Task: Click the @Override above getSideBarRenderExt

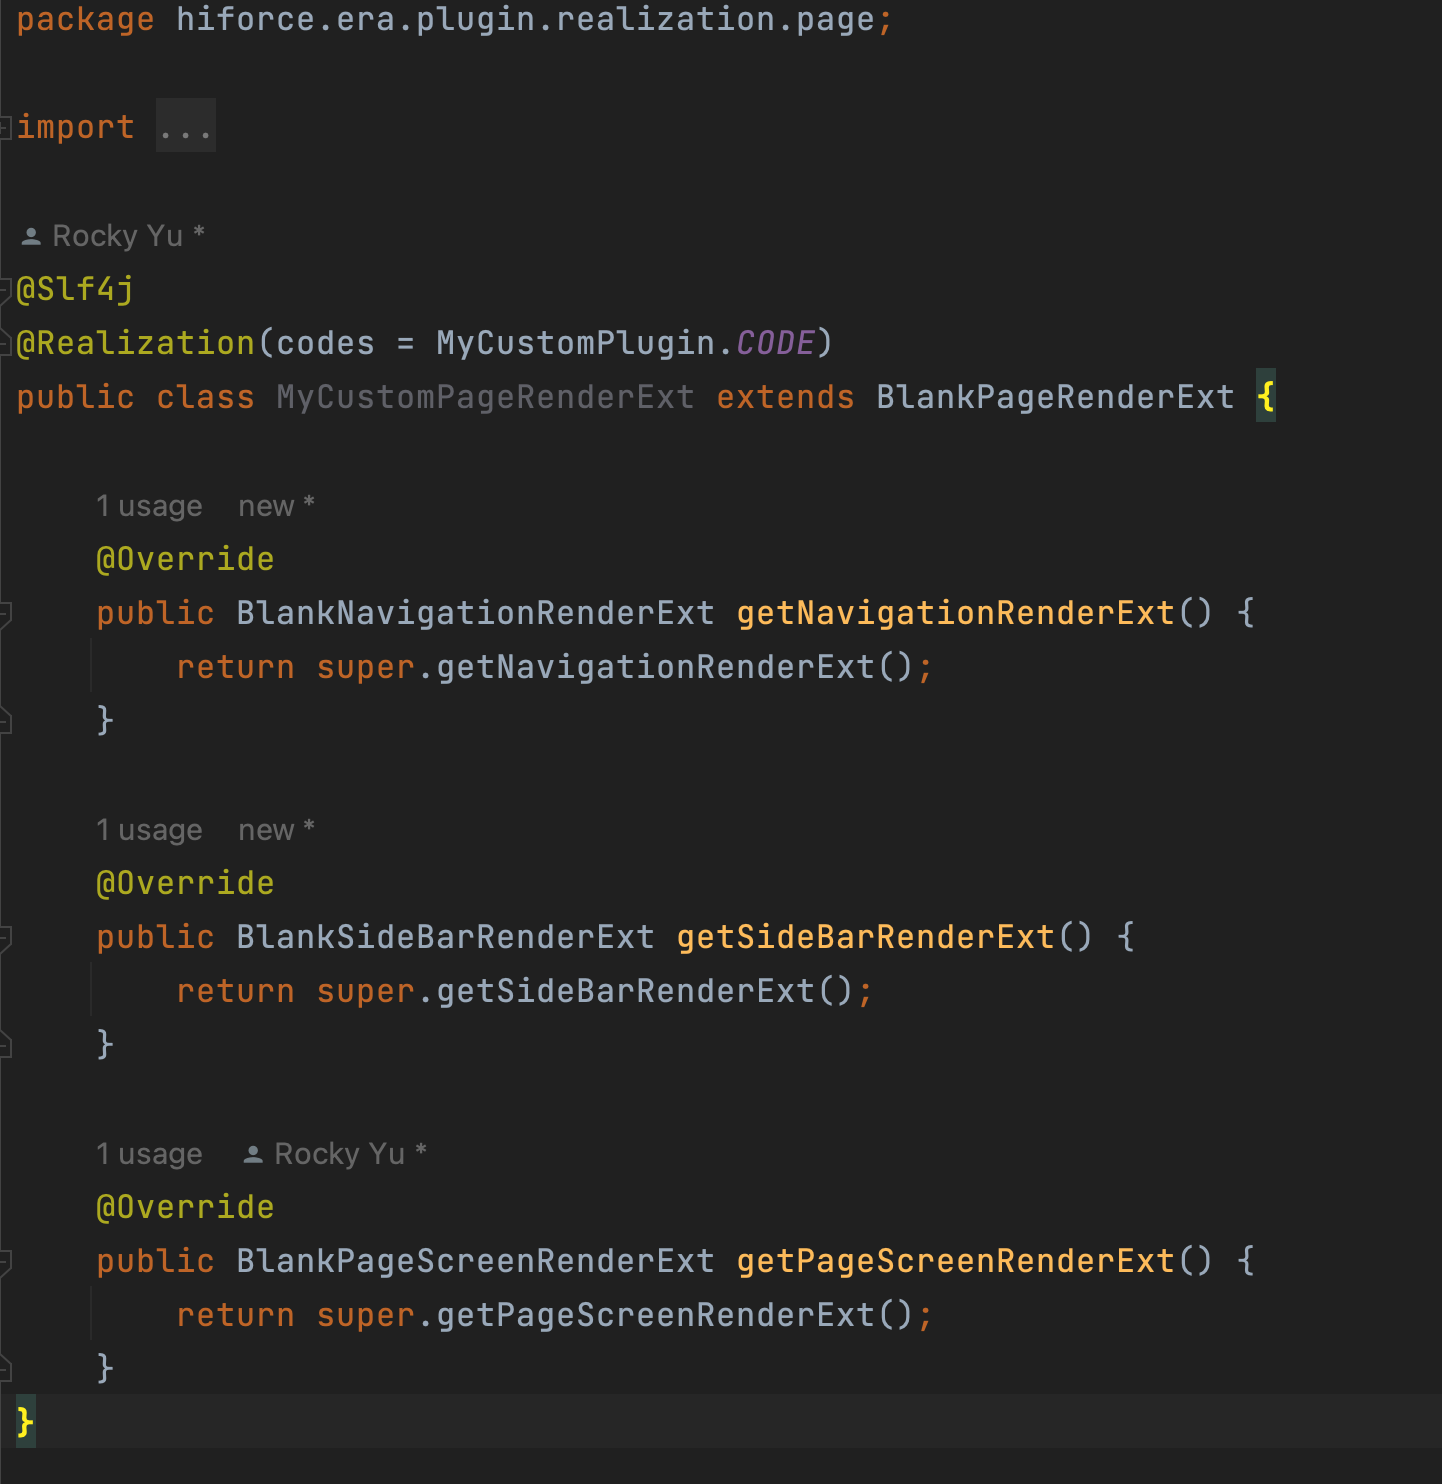Action: [x=185, y=883]
